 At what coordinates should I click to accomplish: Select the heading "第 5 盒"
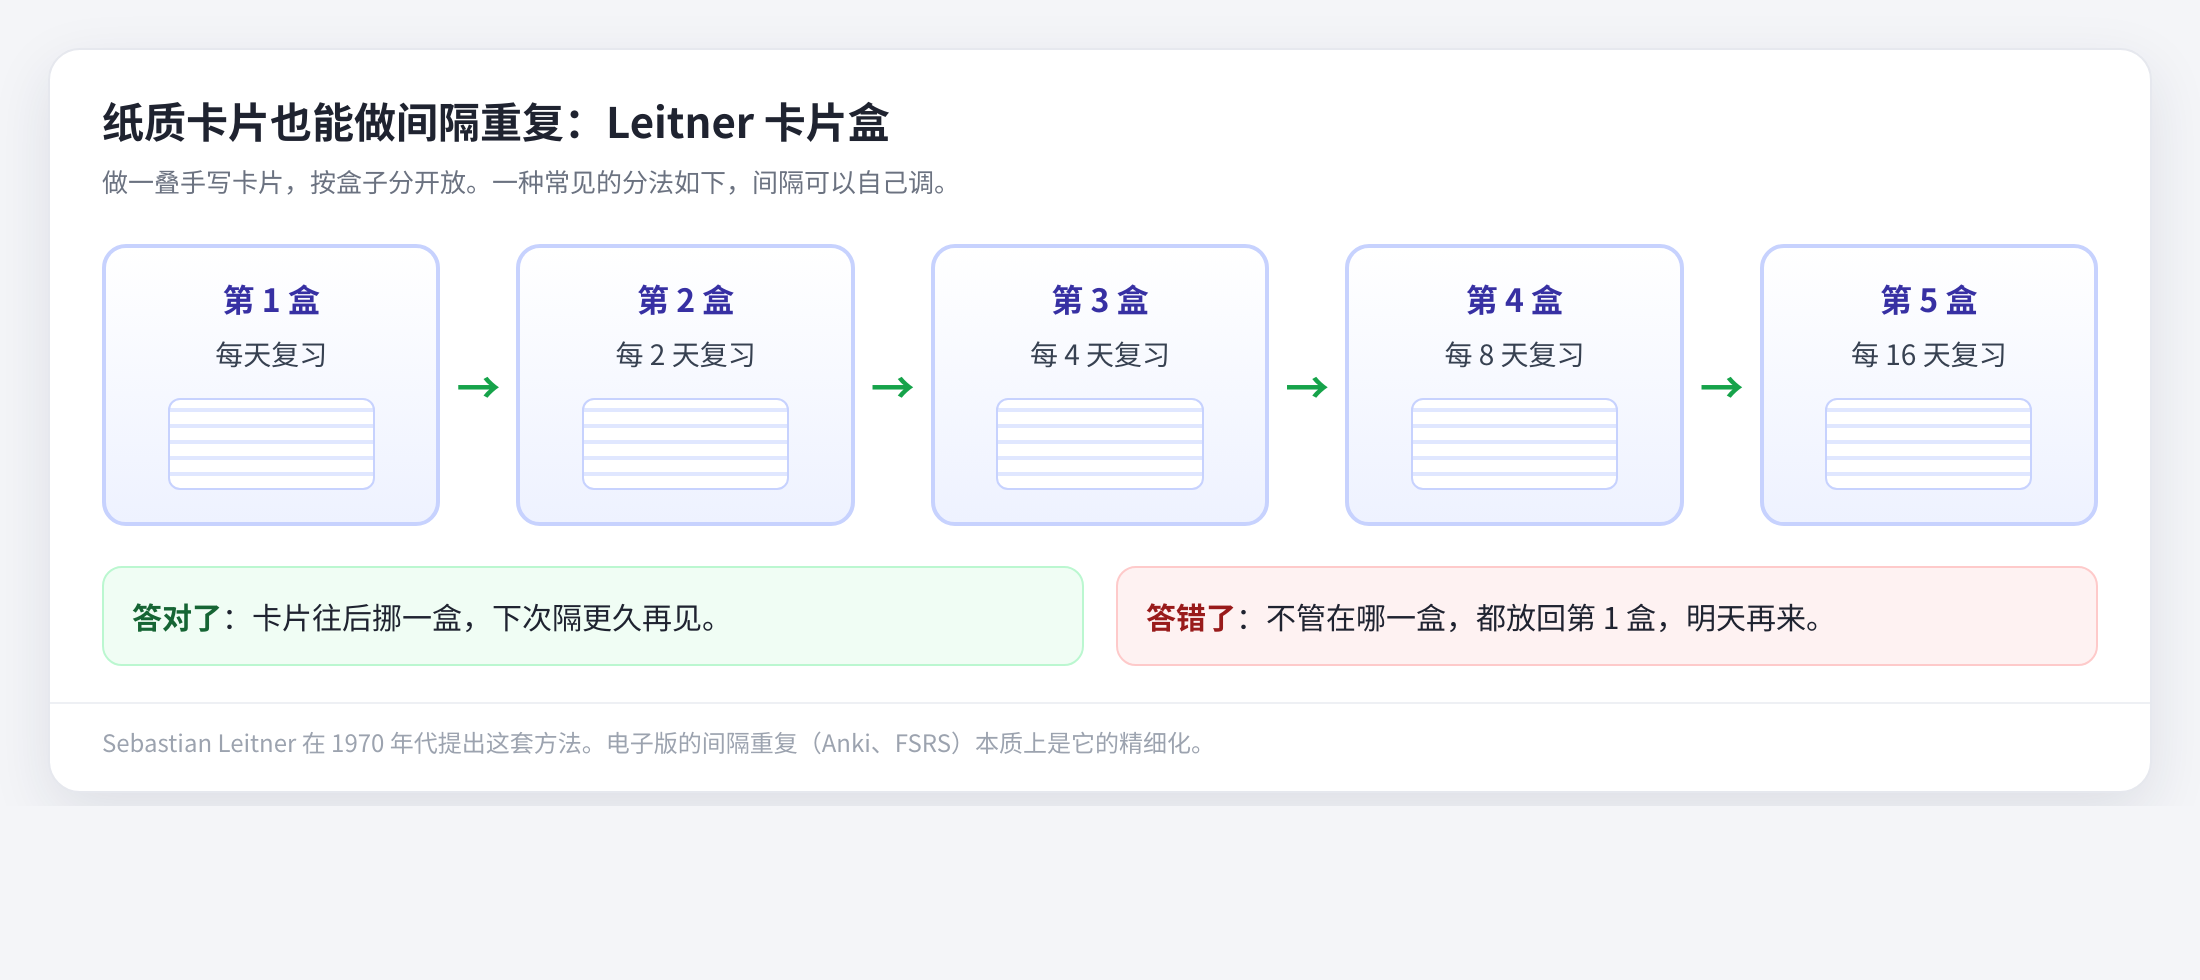(1928, 300)
